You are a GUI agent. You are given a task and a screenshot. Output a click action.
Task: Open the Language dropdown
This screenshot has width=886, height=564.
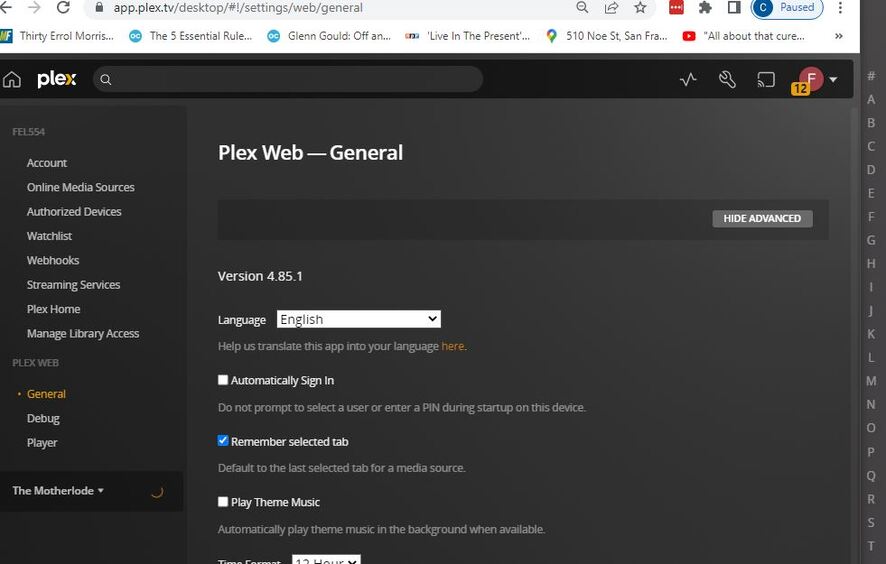pyautogui.click(x=359, y=319)
